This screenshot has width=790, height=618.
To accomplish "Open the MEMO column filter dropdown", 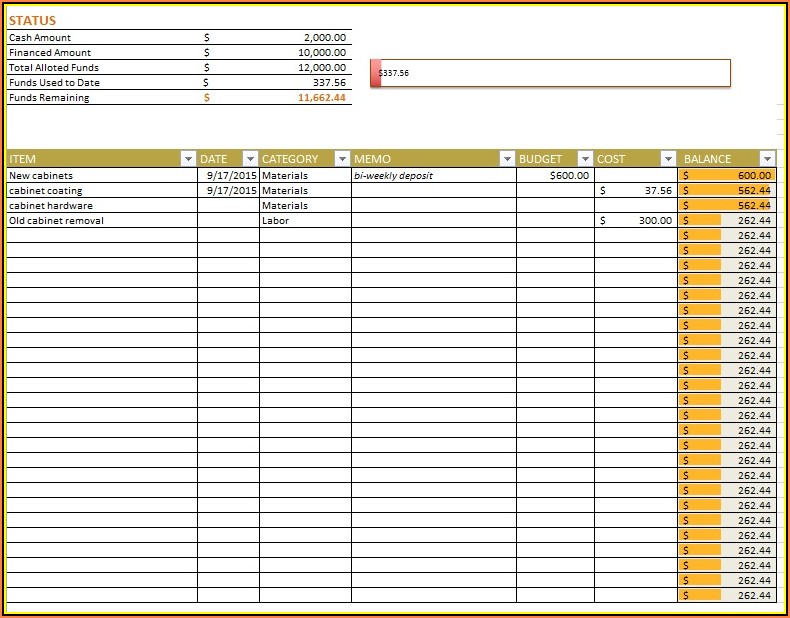I will coord(507,159).
